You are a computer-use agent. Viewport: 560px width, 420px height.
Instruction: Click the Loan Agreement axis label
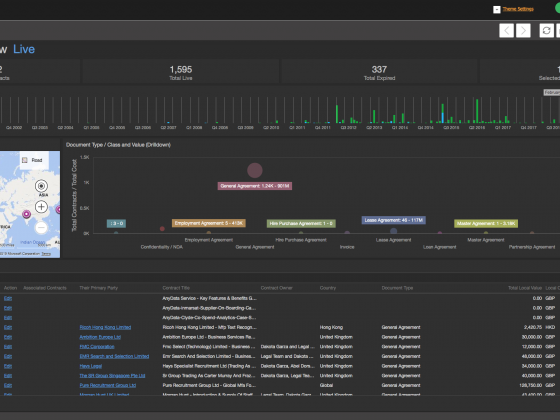(439, 247)
